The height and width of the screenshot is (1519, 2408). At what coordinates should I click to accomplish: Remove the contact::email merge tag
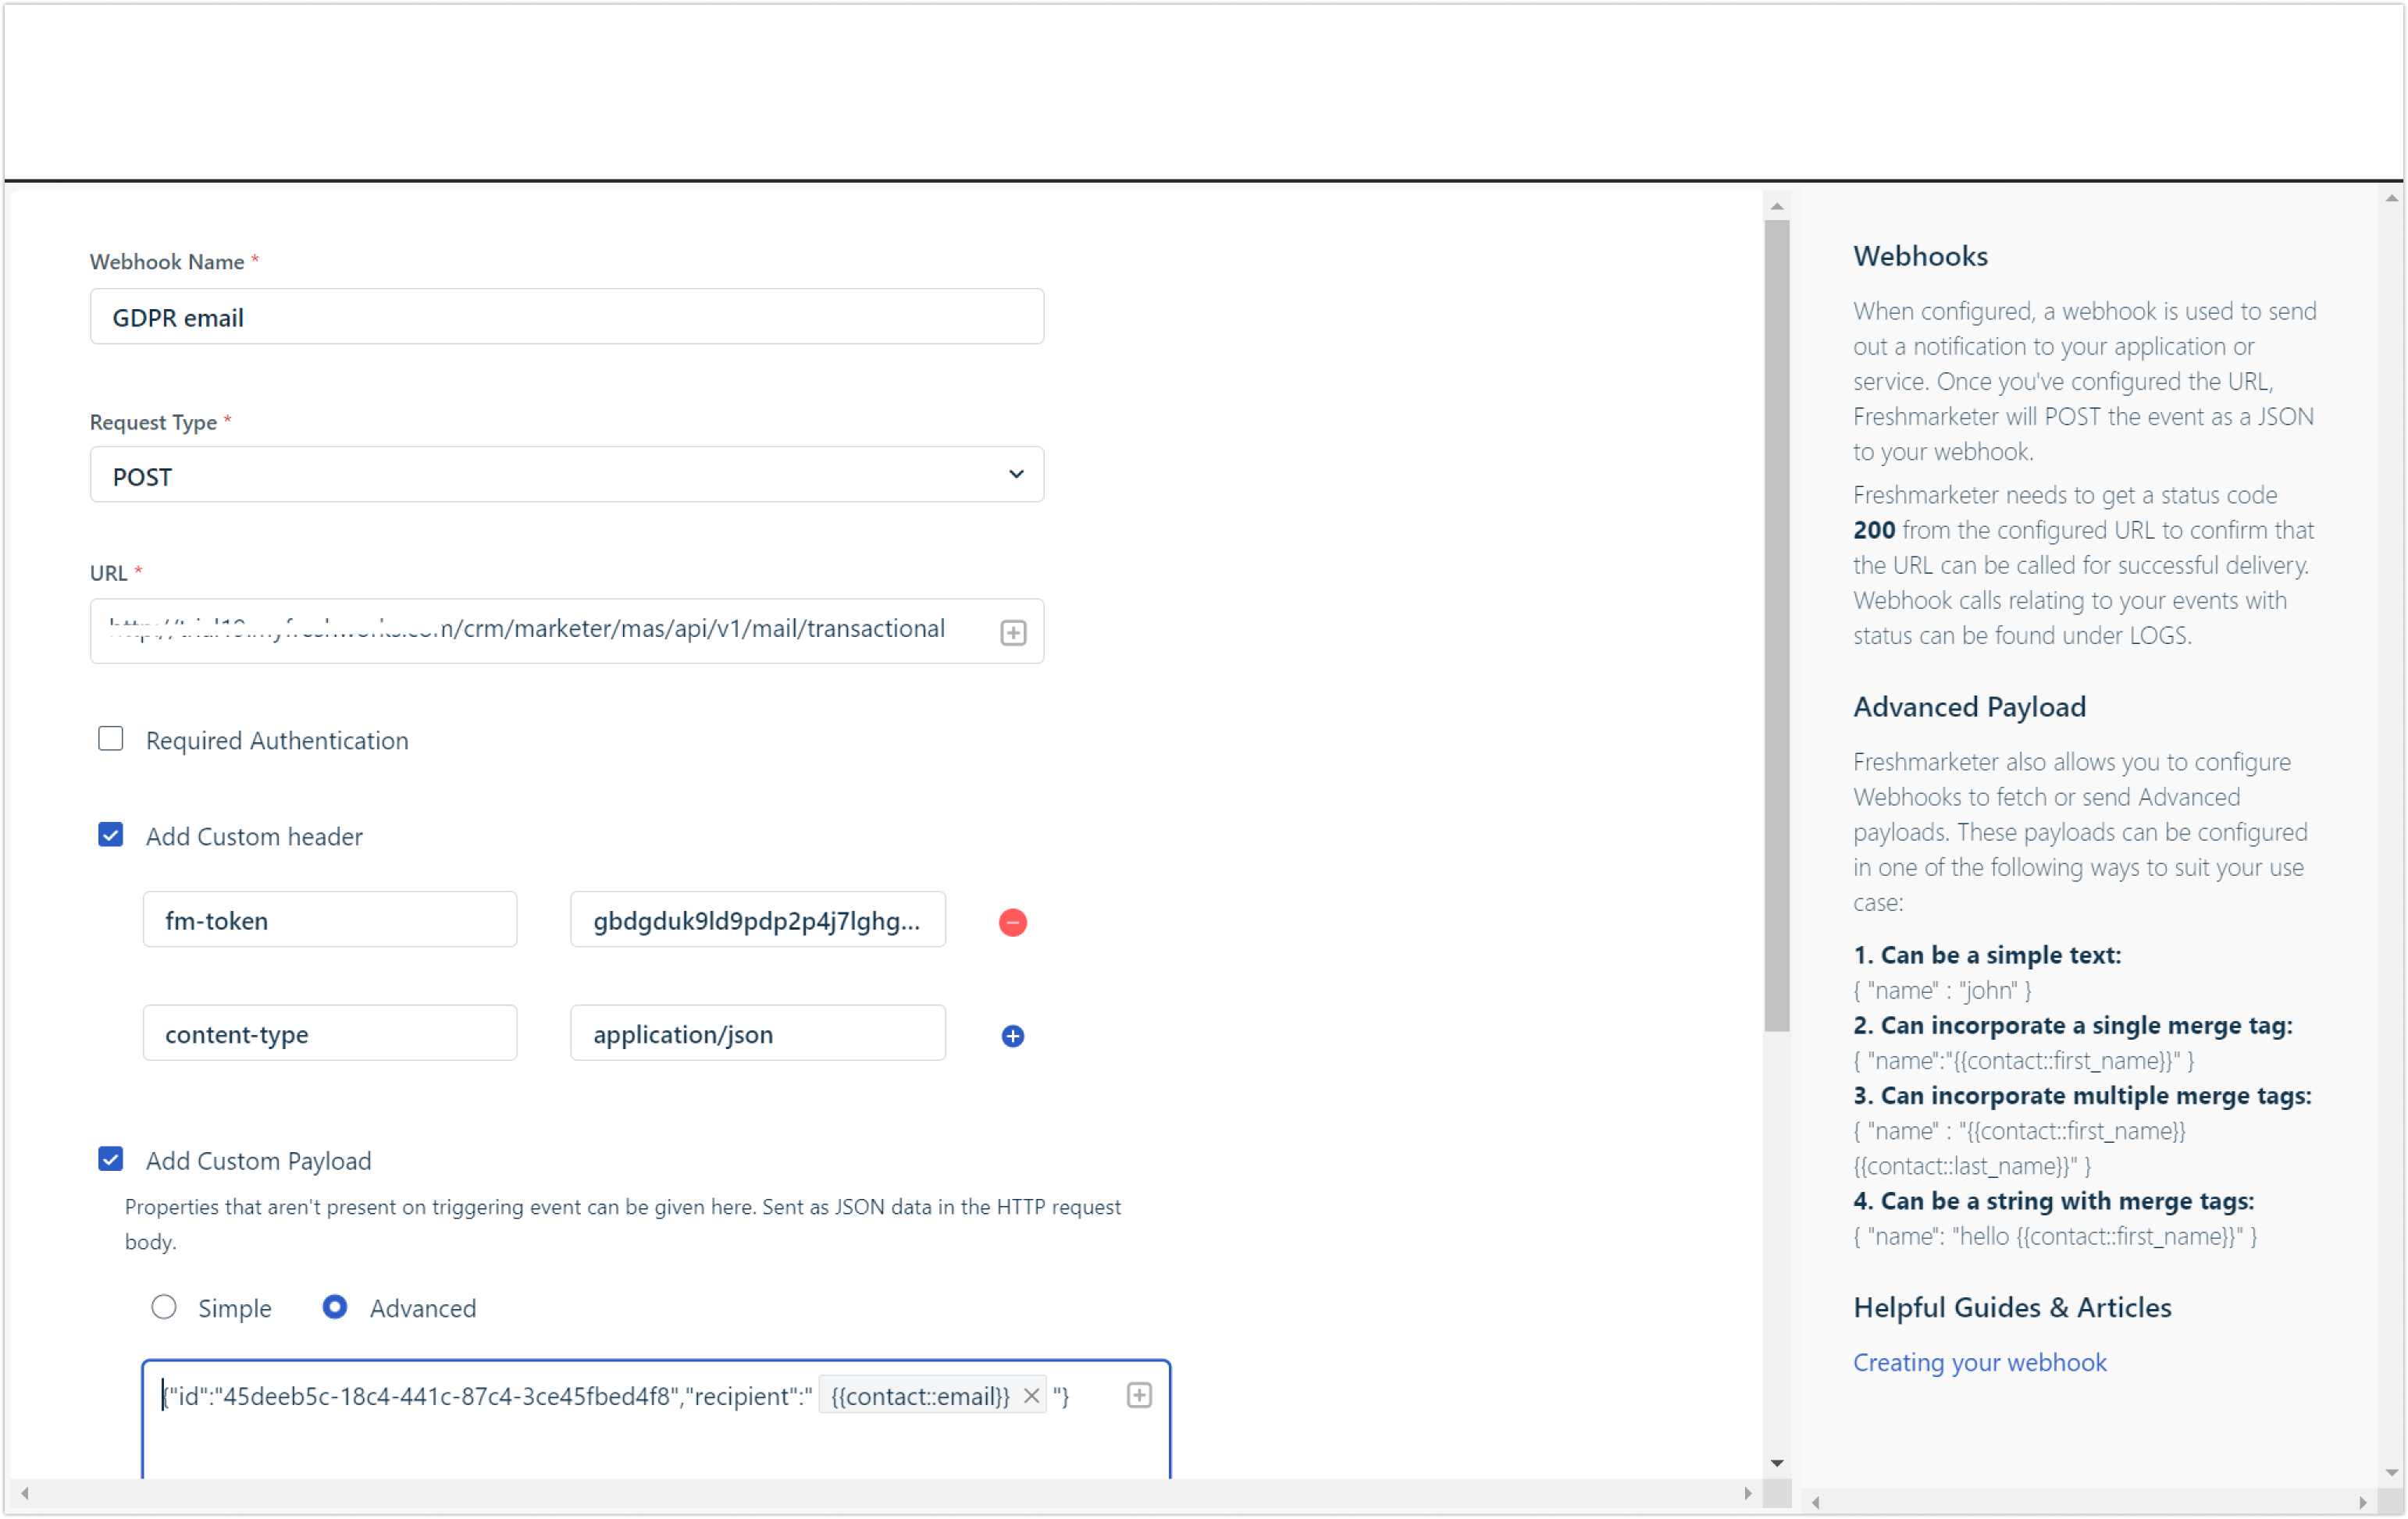tap(1031, 1395)
